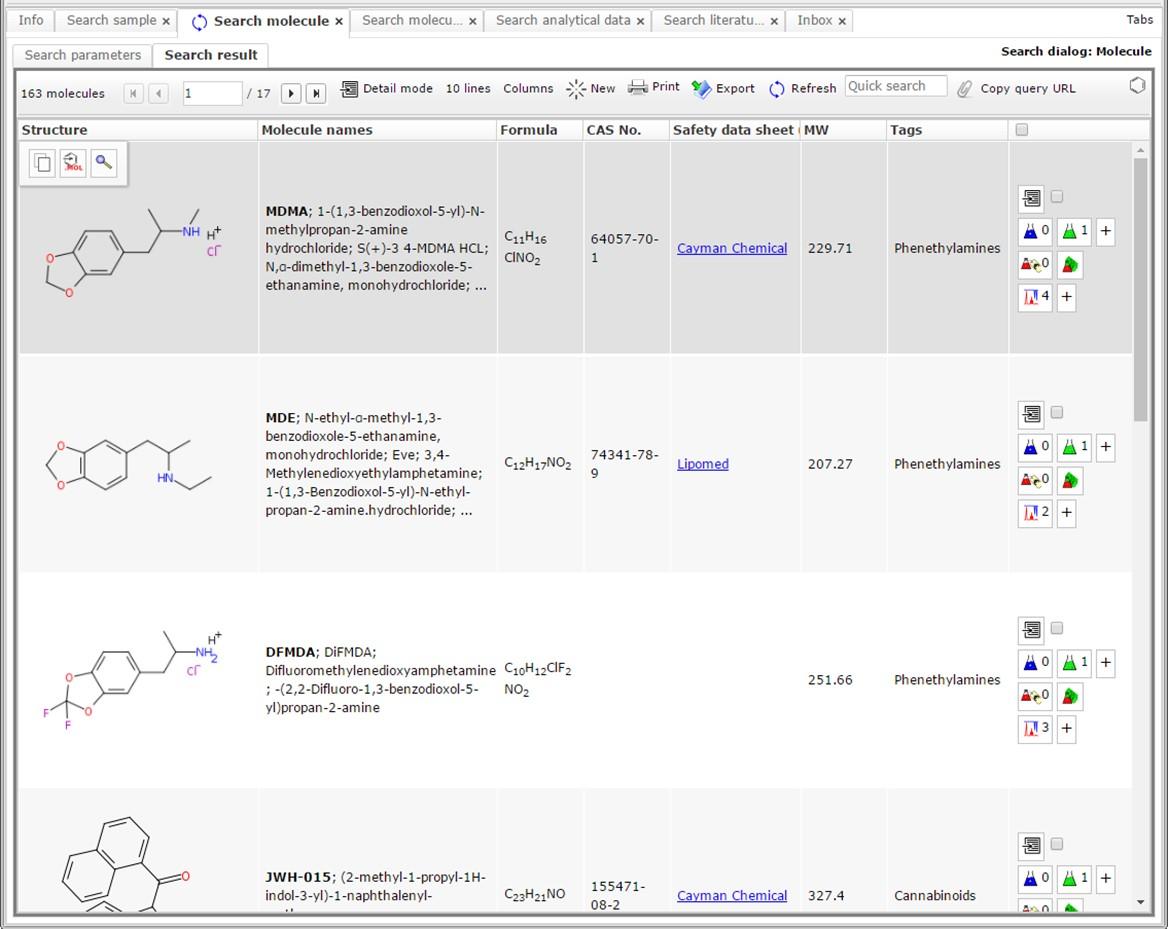Tick the select-all checkbox in table header
The height and width of the screenshot is (929, 1168).
1021,130
